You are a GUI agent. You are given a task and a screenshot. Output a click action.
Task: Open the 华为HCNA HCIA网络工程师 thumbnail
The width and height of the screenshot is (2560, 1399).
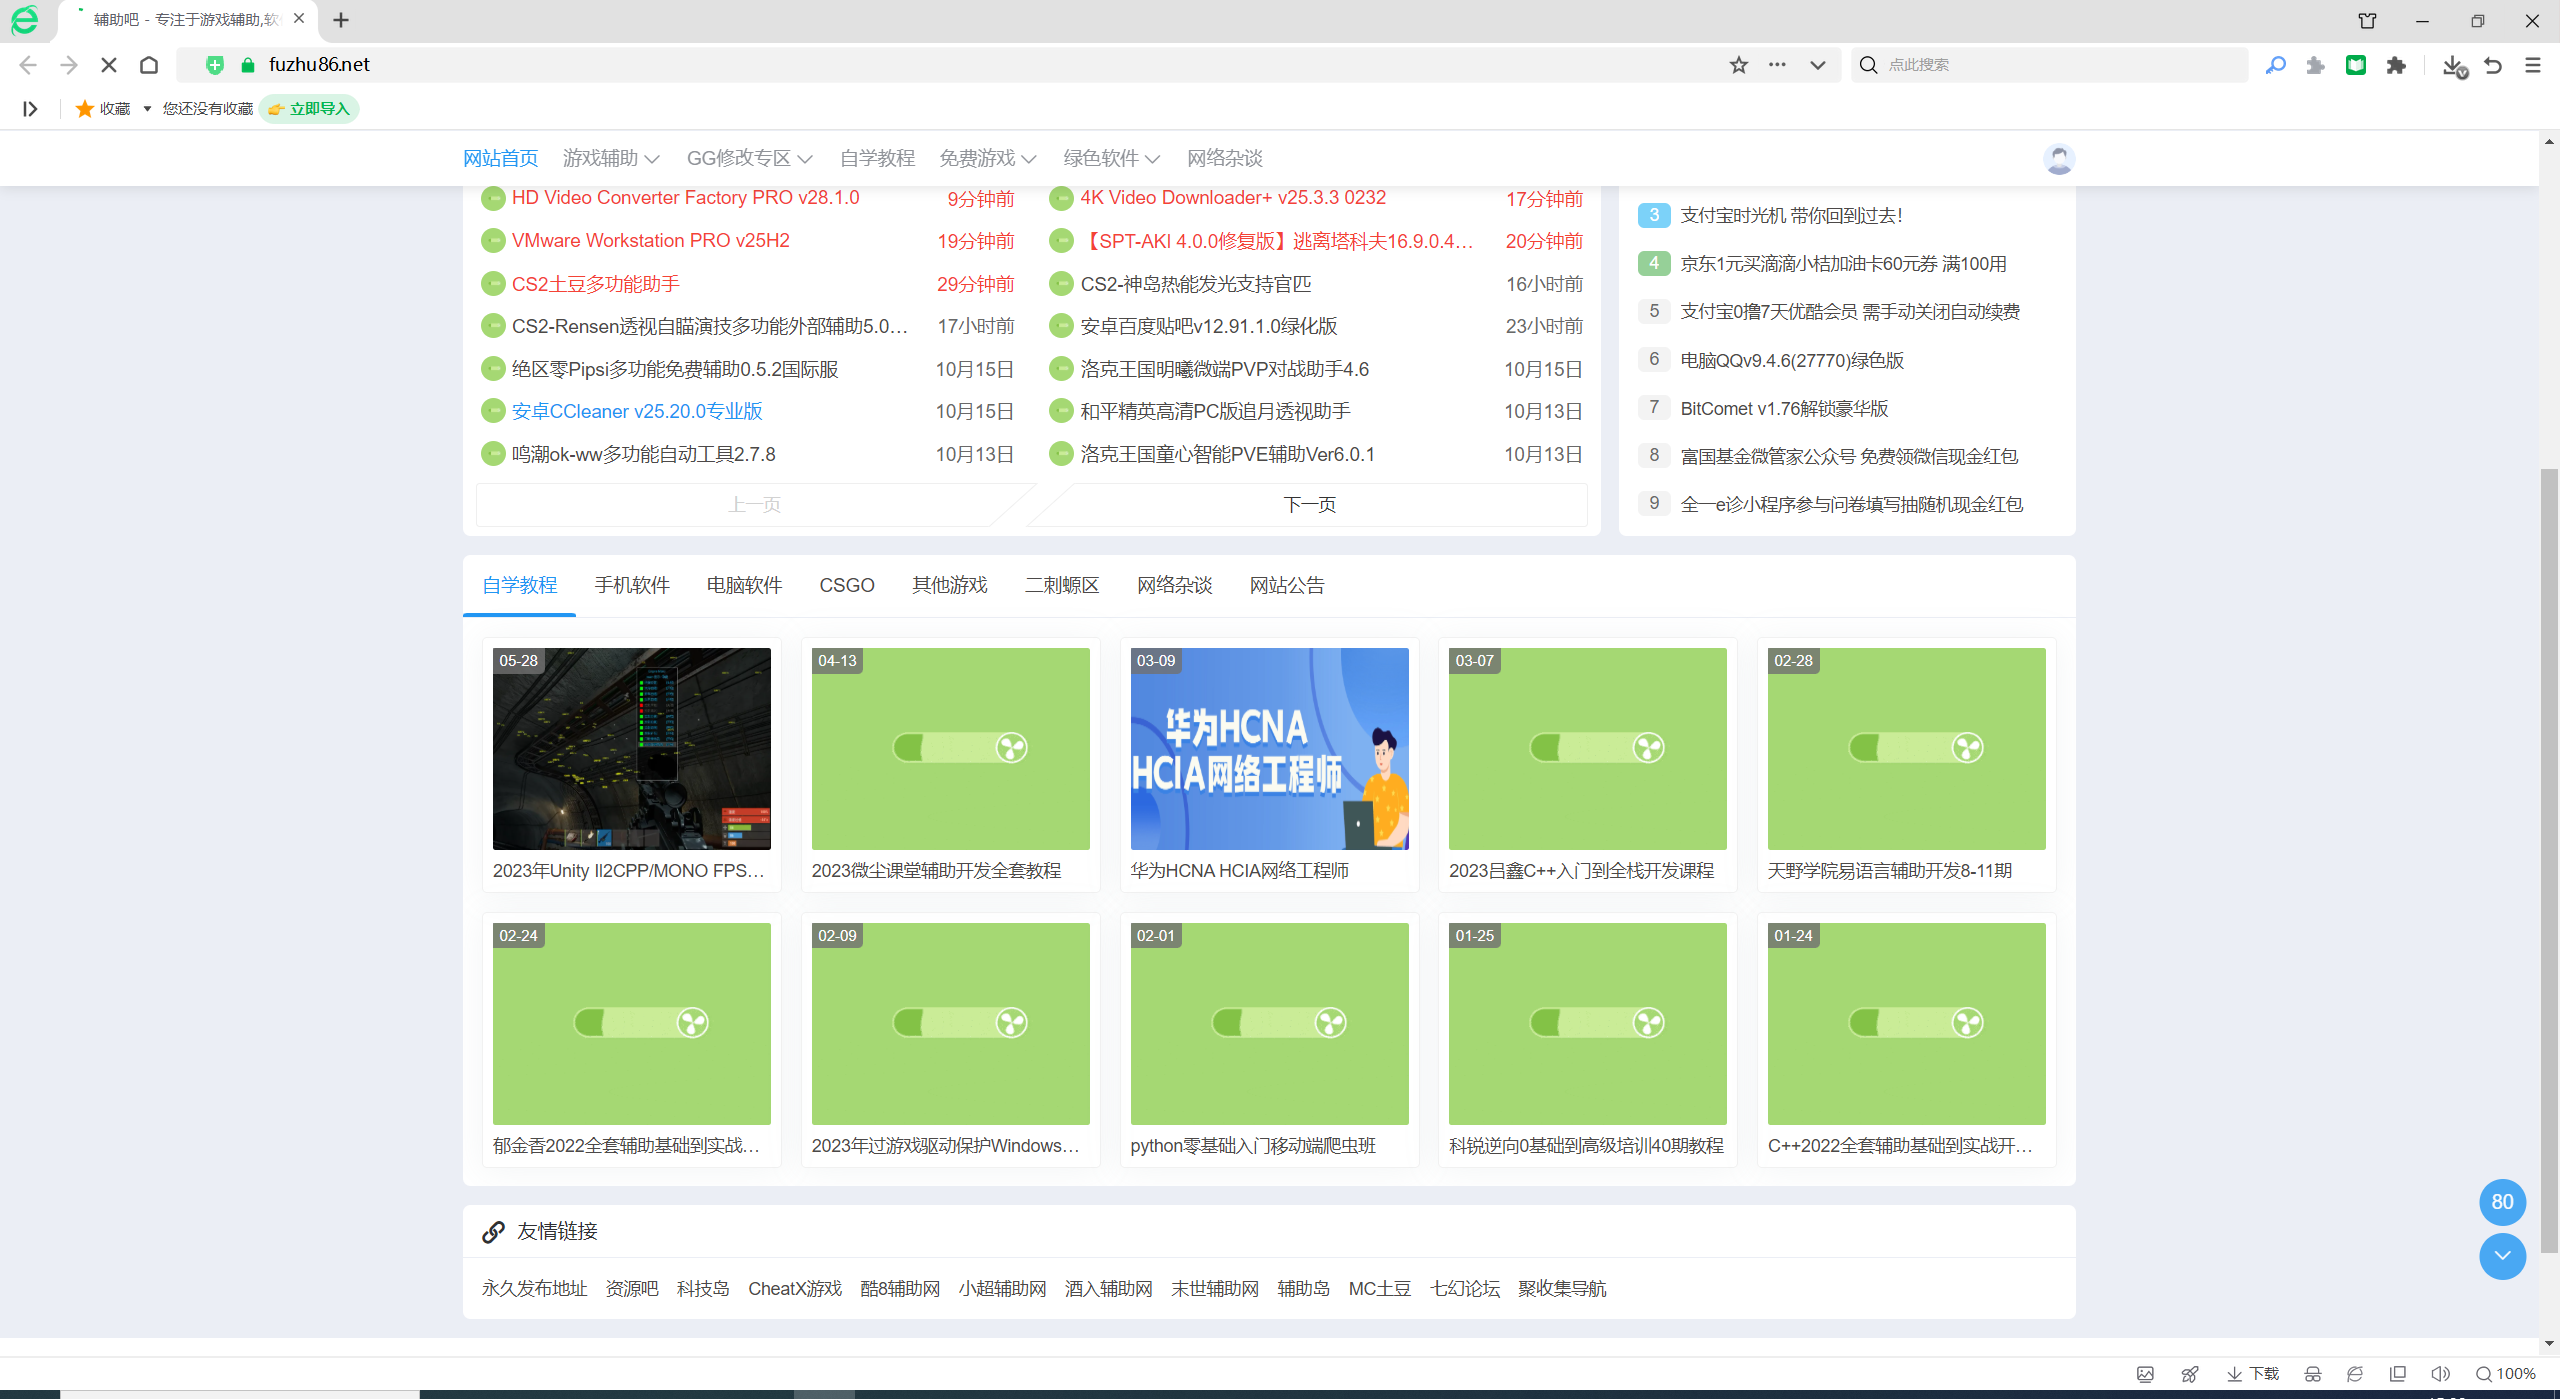pyautogui.click(x=1269, y=749)
